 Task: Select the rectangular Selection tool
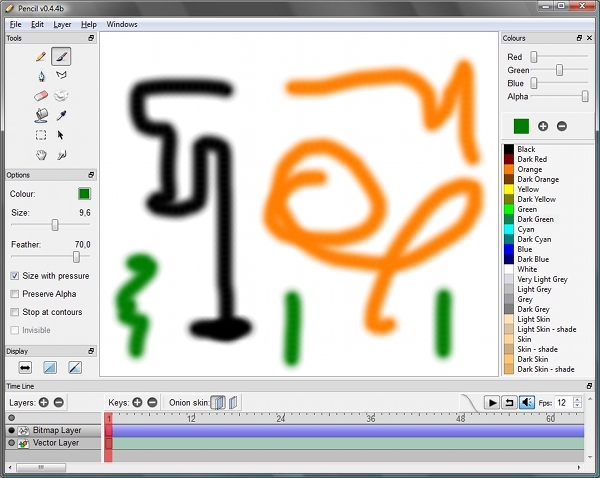click(x=41, y=135)
